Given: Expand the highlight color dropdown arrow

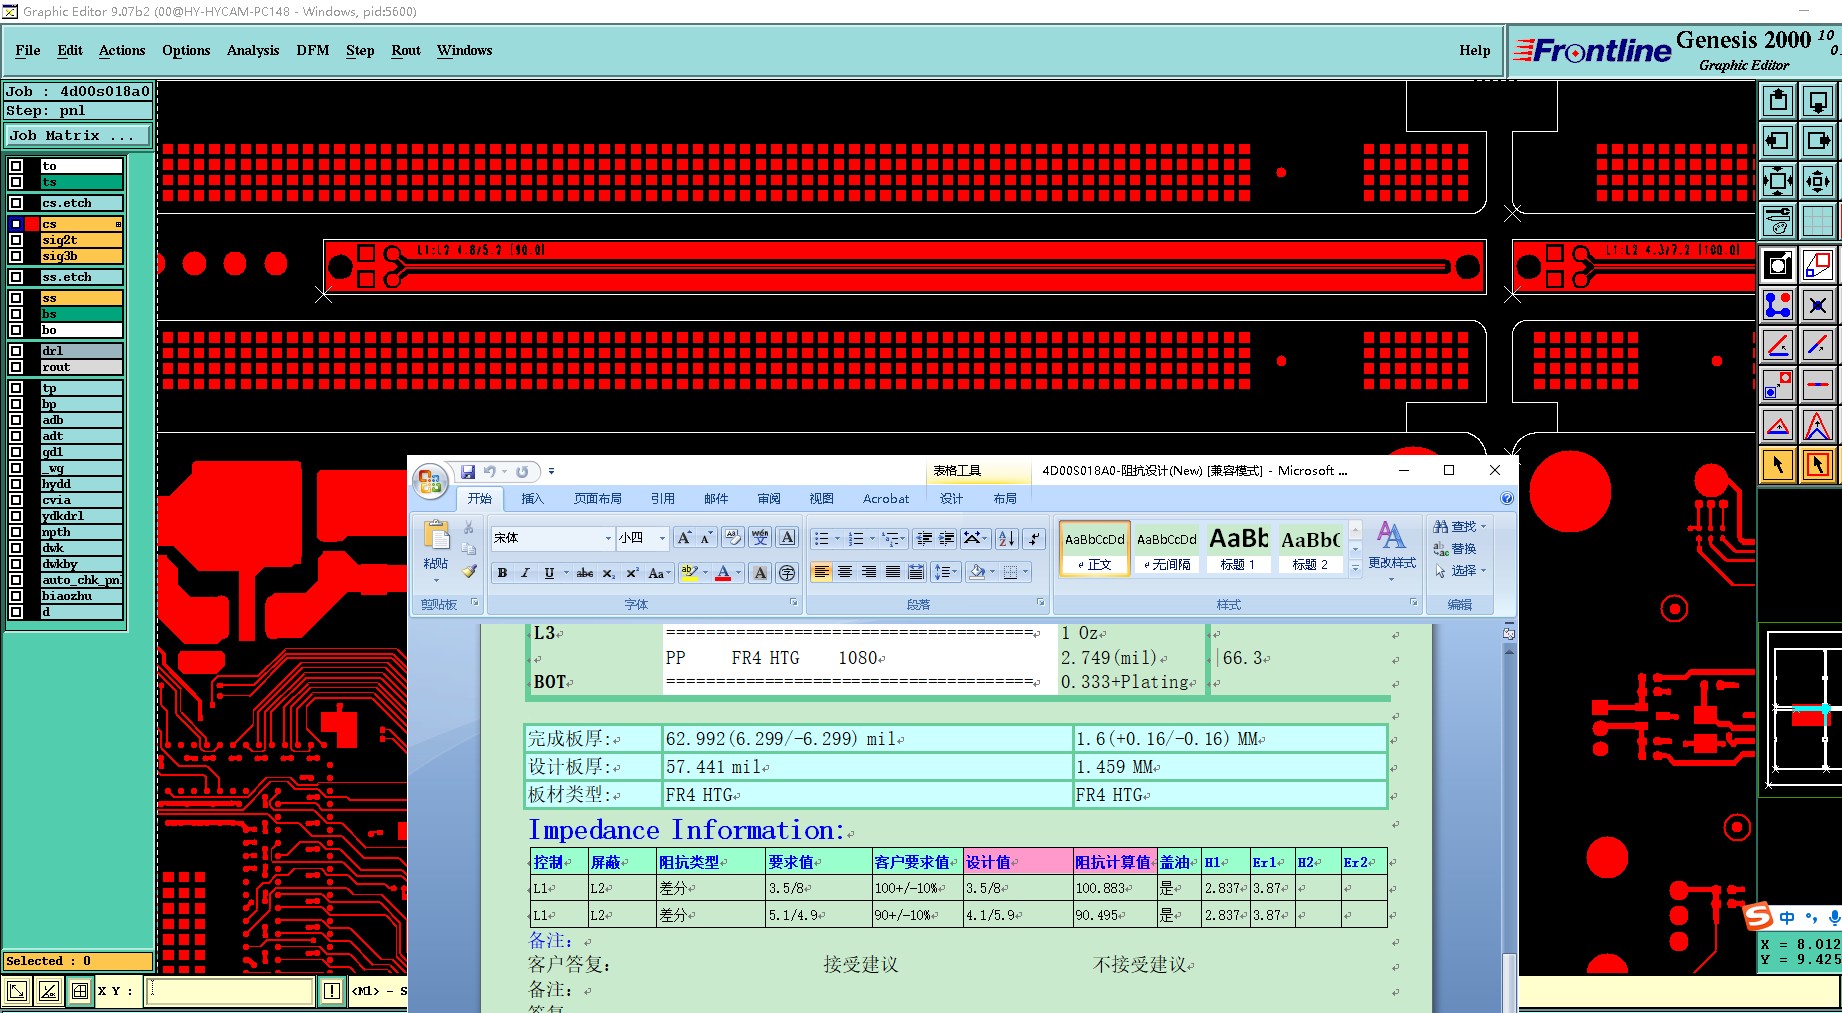Looking at the screenshot, I should (705, 573).
